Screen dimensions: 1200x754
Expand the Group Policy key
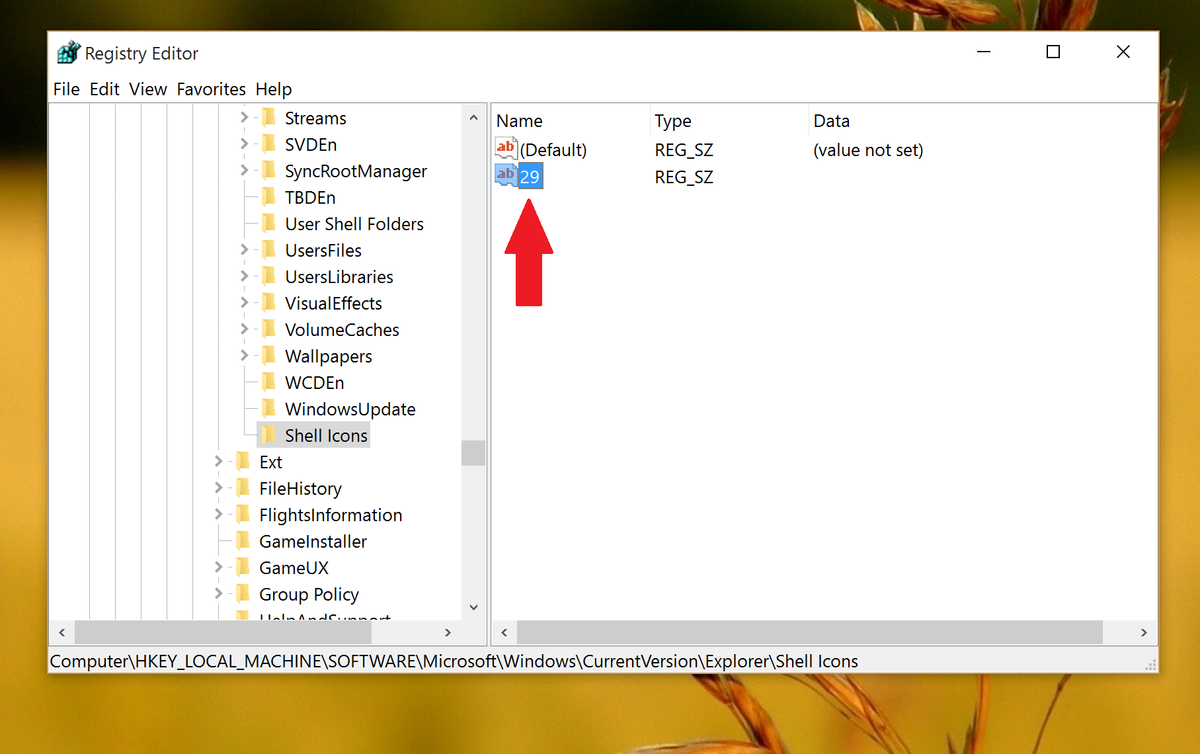pyautogui.click(x=218, y=595)
